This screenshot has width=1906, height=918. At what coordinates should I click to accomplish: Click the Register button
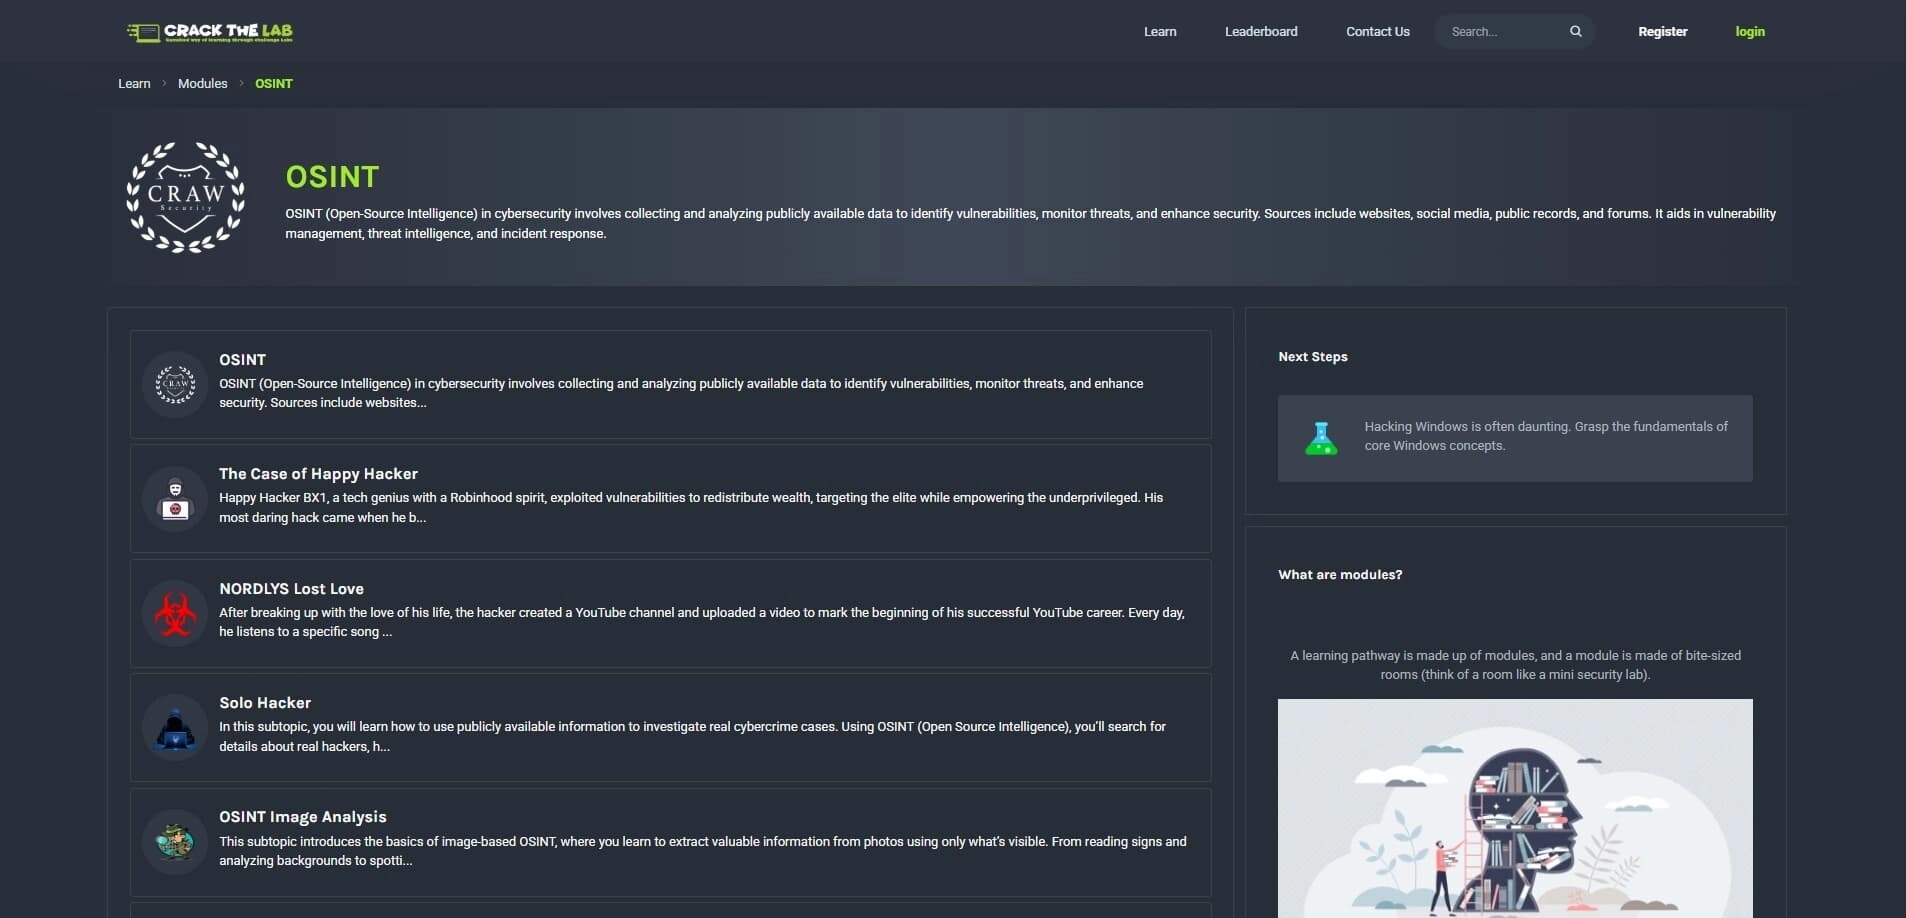1663,31
